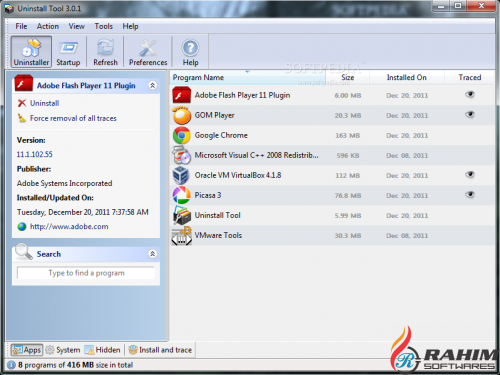Select the VMware Tools icon
The image size is (500, 375).
coord(181,235)
